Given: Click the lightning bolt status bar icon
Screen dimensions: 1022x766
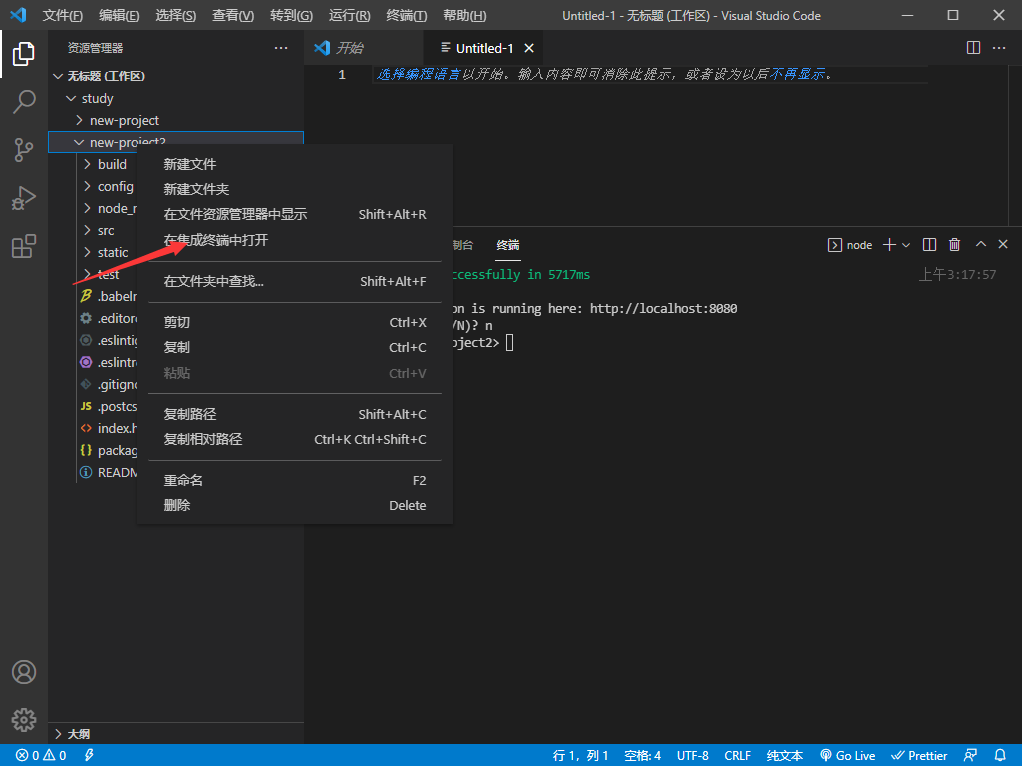Looking at the screenshot, I should 89,755.
